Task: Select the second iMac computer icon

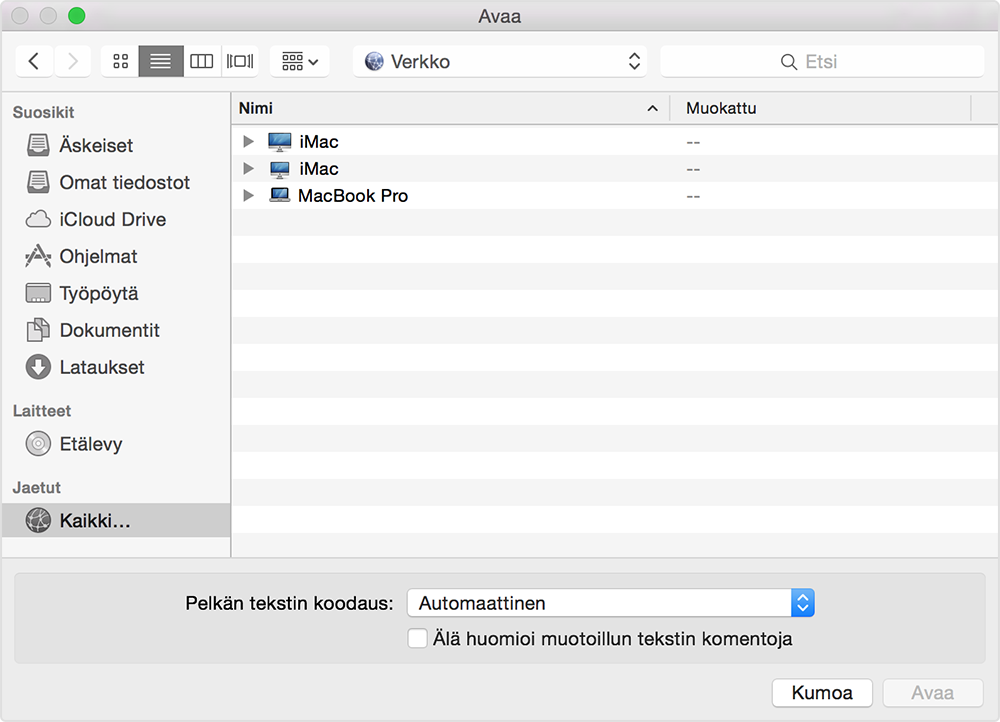Action: (279, 169)
